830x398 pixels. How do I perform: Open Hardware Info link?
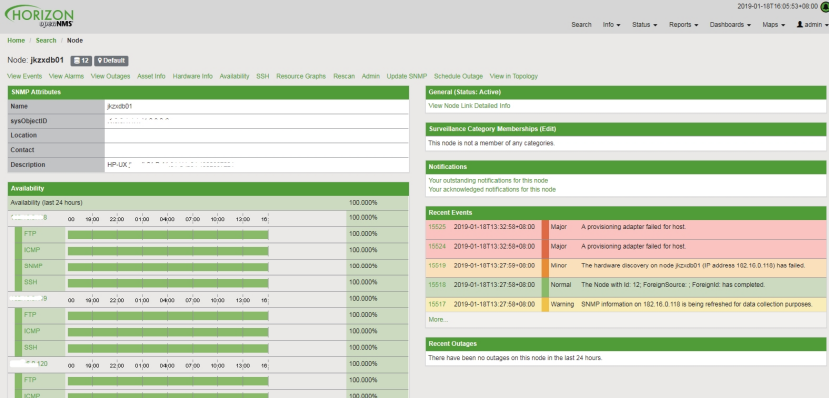point(193,77)
